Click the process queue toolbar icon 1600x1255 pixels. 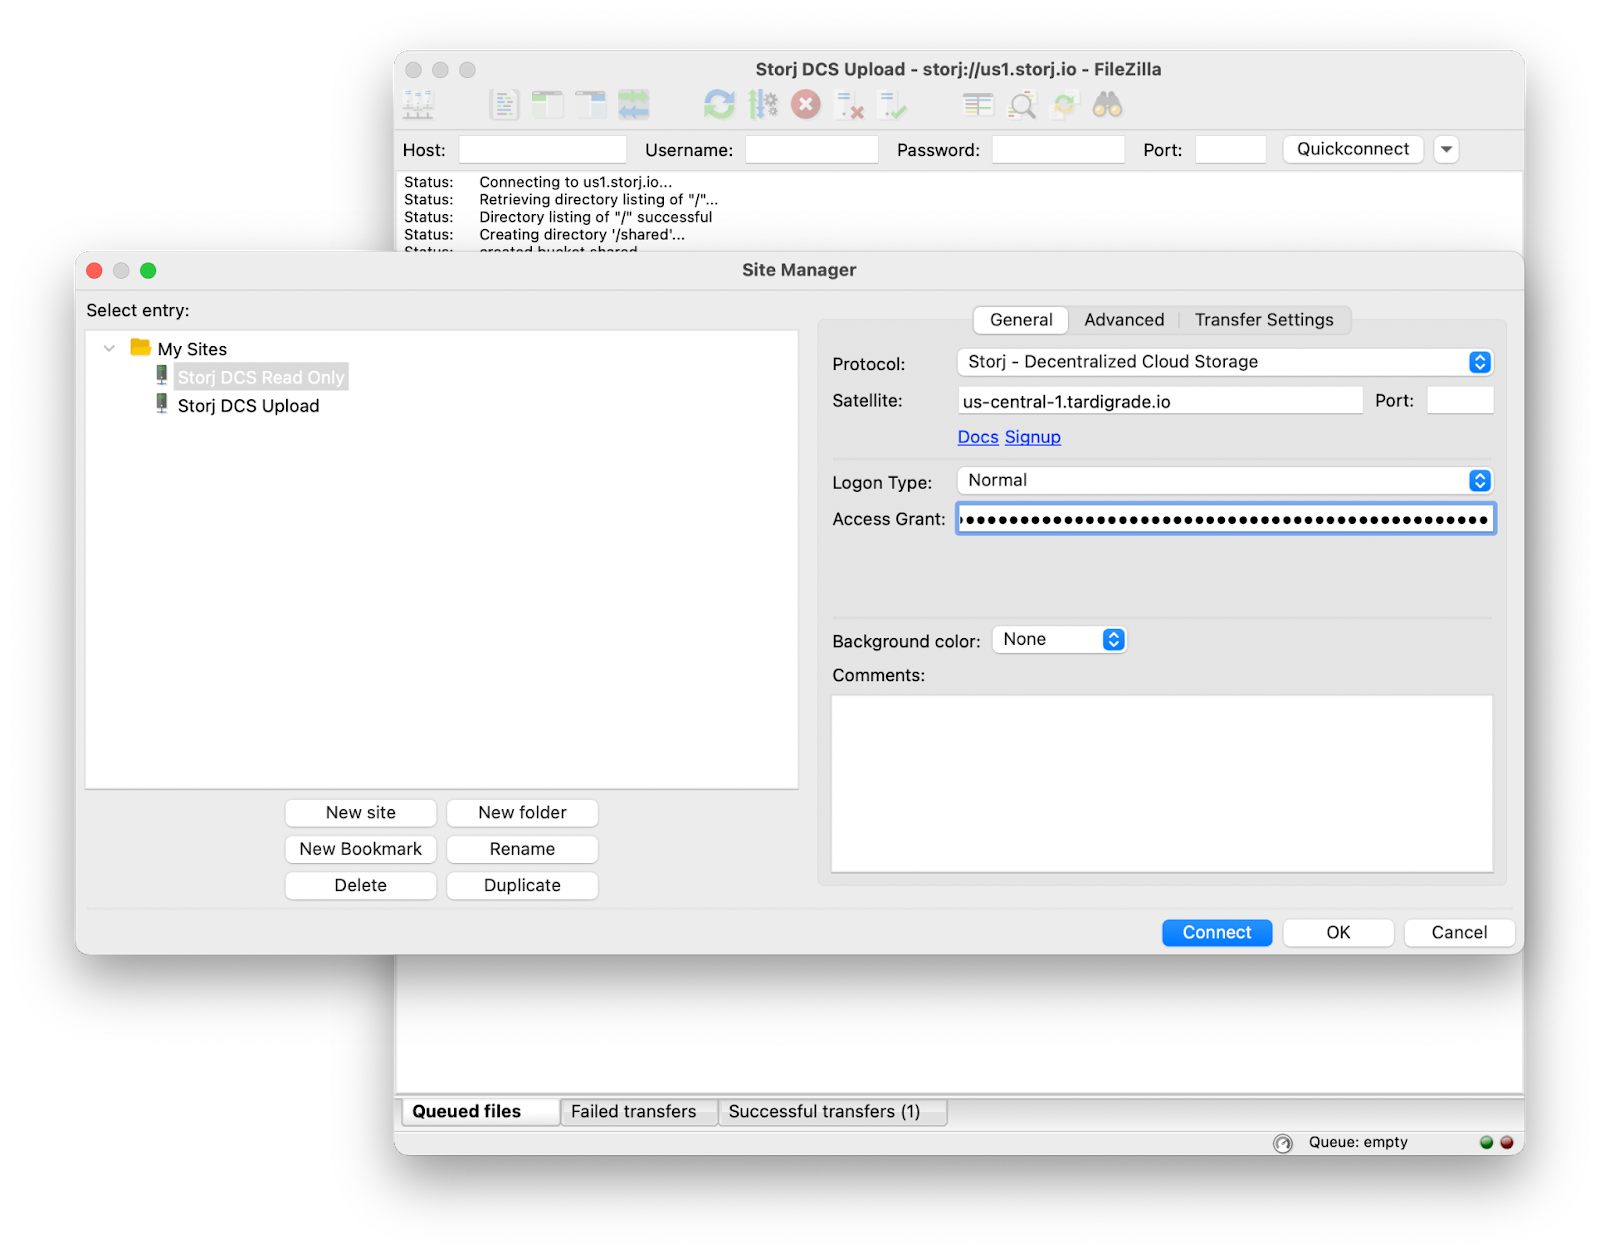pyautogui.click(x=763, y=105)
